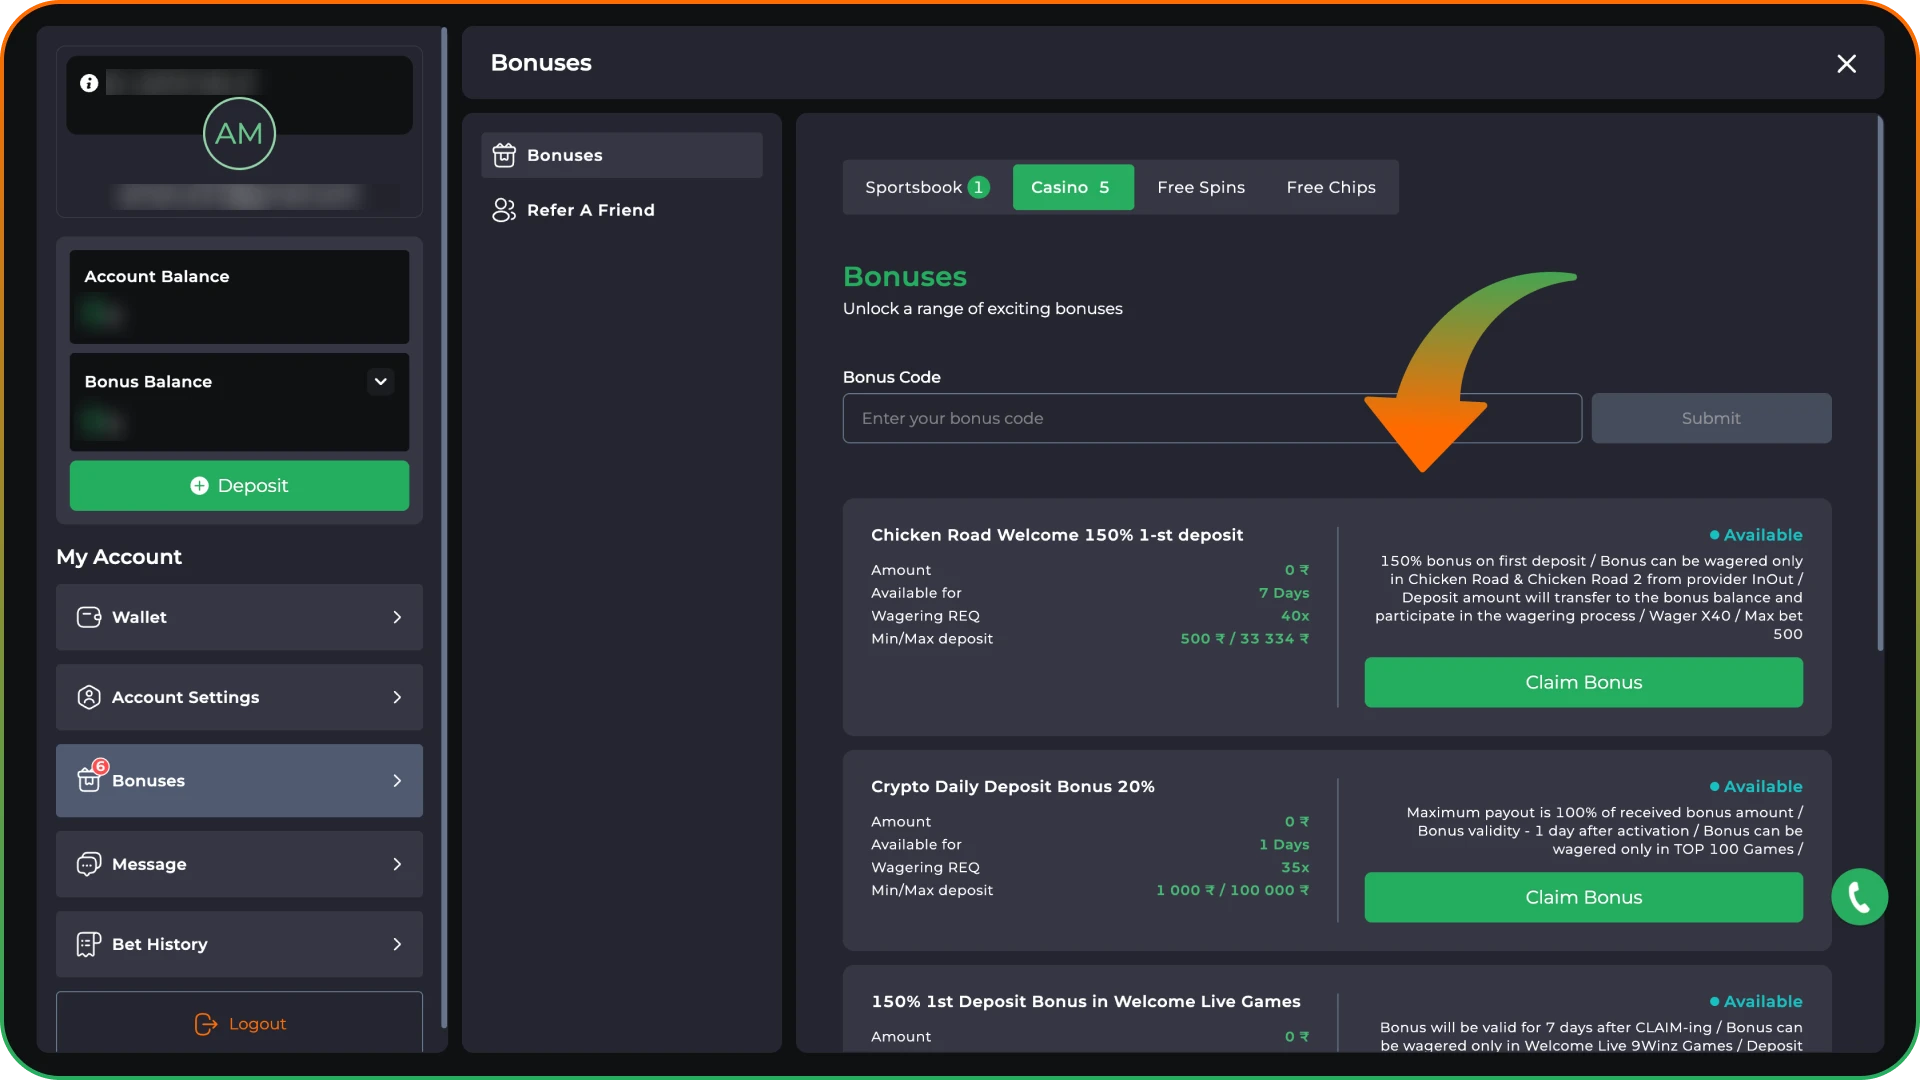The image size is (1920, 1080).
Task: Click the plus icon on Deposit button
Action: click(199, 485)
